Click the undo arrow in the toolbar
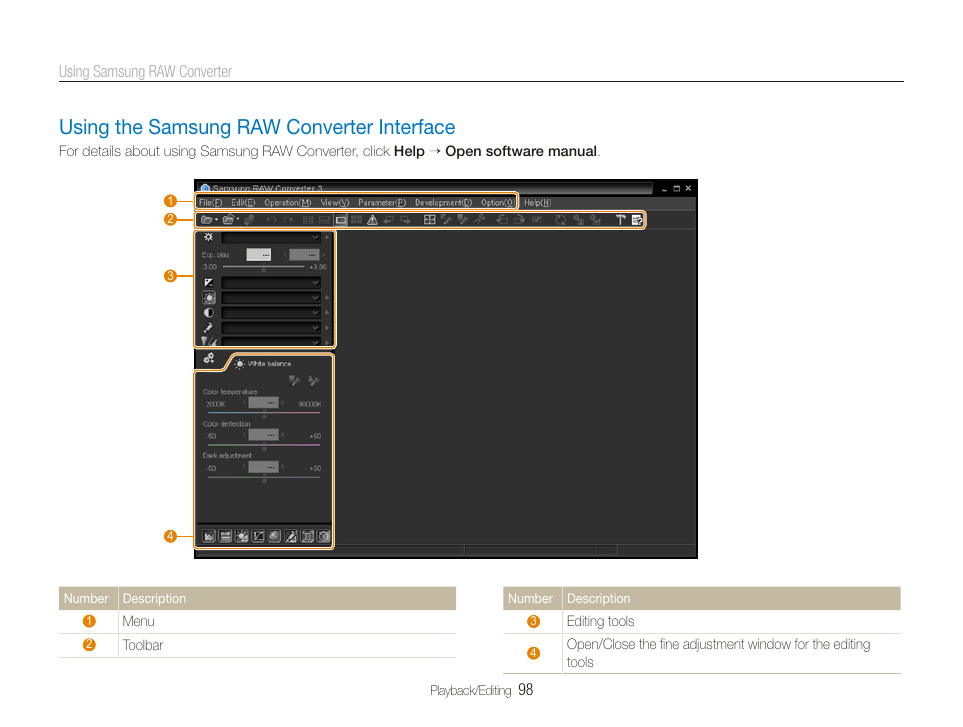 click(271, 220)
